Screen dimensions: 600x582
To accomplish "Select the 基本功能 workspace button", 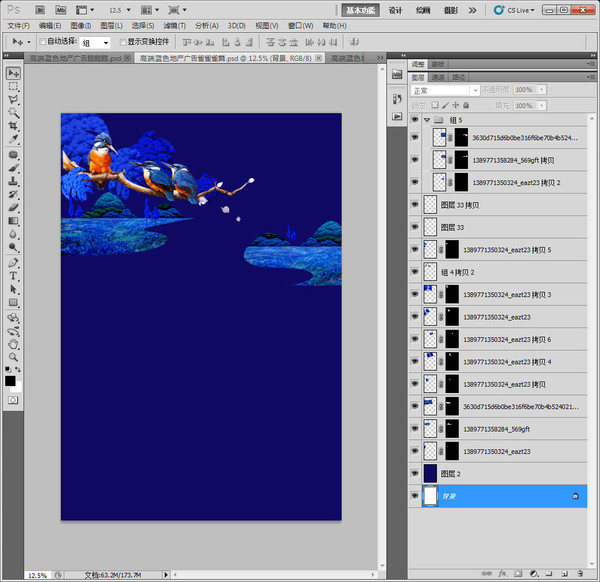I will 360,10.
